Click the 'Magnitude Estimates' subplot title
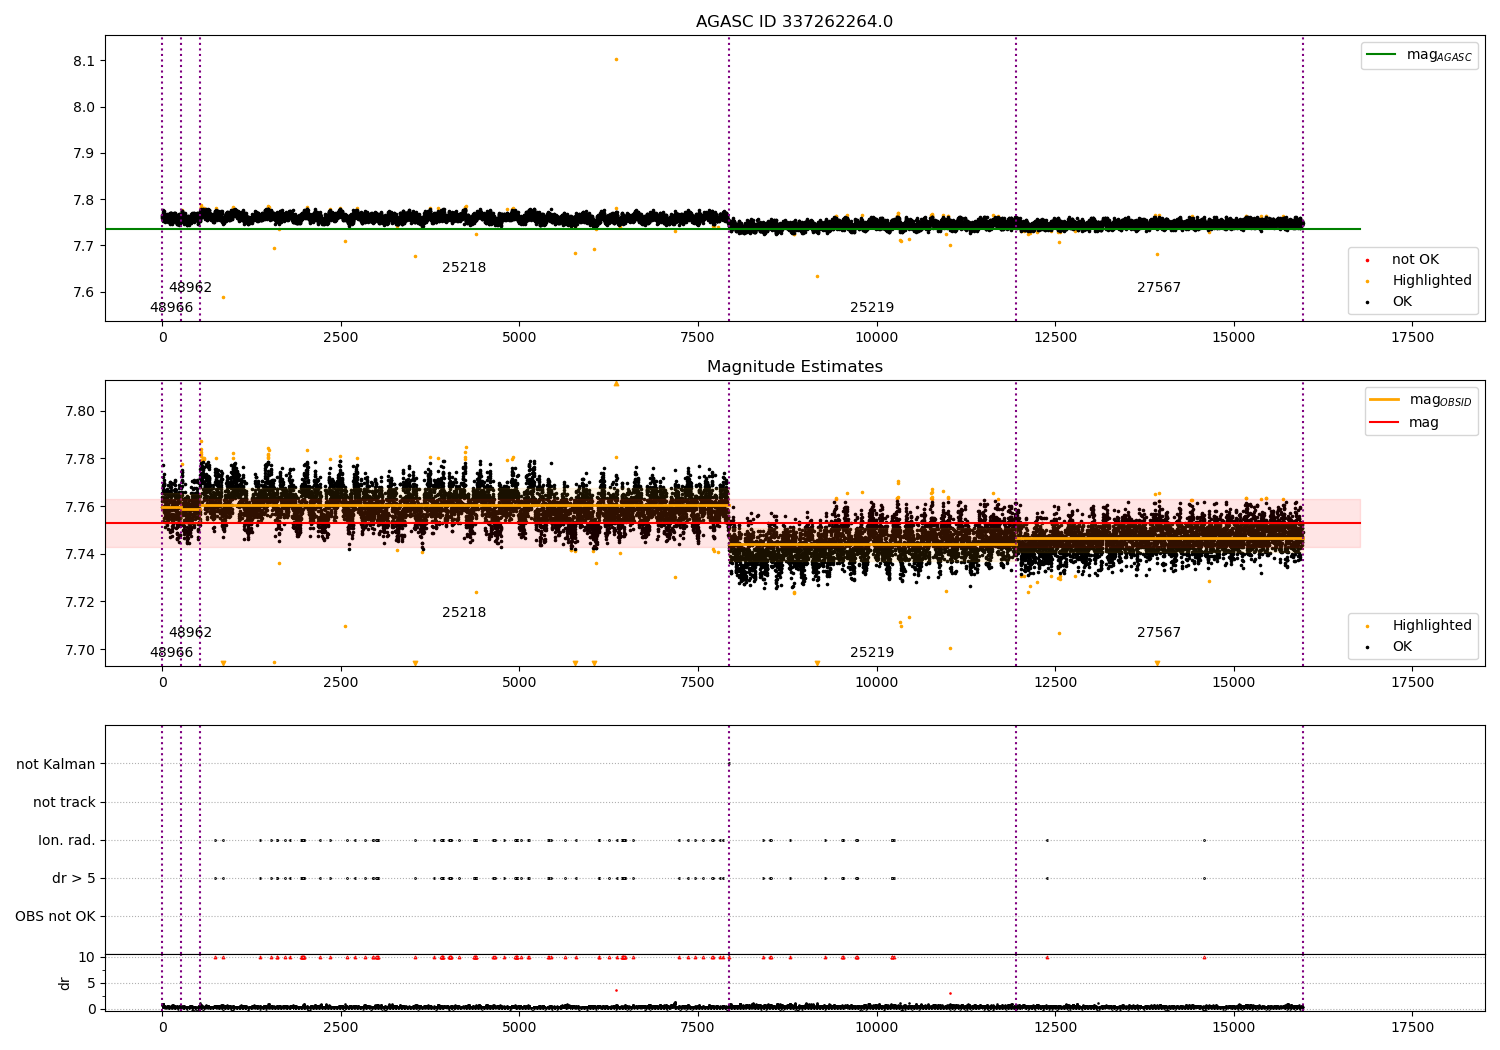 click(x=794, y=367)
